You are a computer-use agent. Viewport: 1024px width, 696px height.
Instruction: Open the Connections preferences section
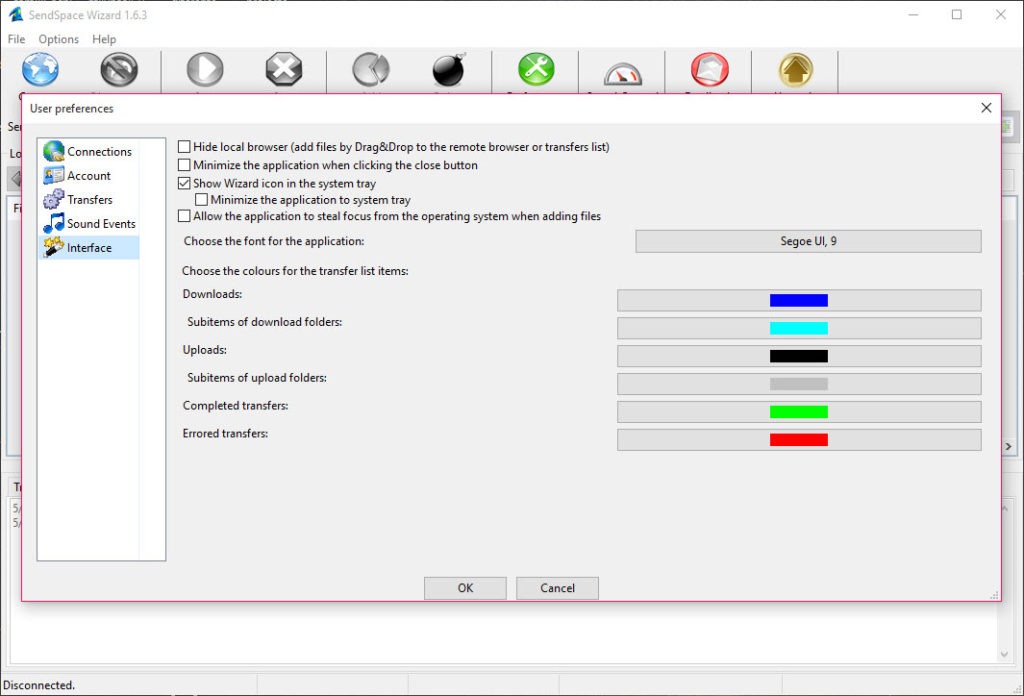[88, 151]
